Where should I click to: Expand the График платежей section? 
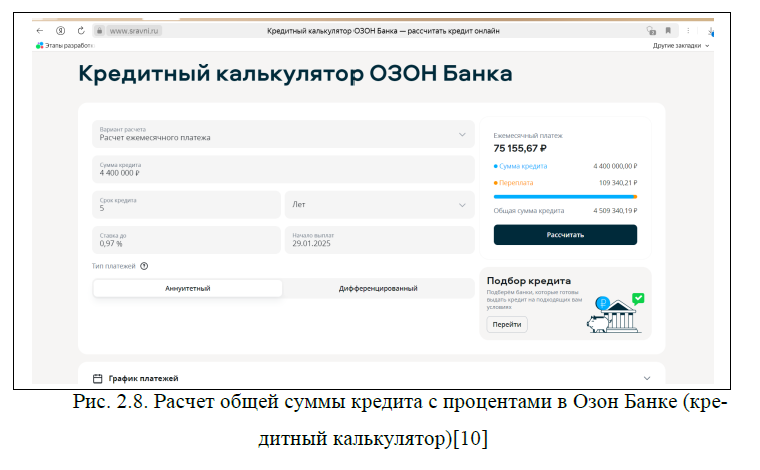[x=646, y=378]
